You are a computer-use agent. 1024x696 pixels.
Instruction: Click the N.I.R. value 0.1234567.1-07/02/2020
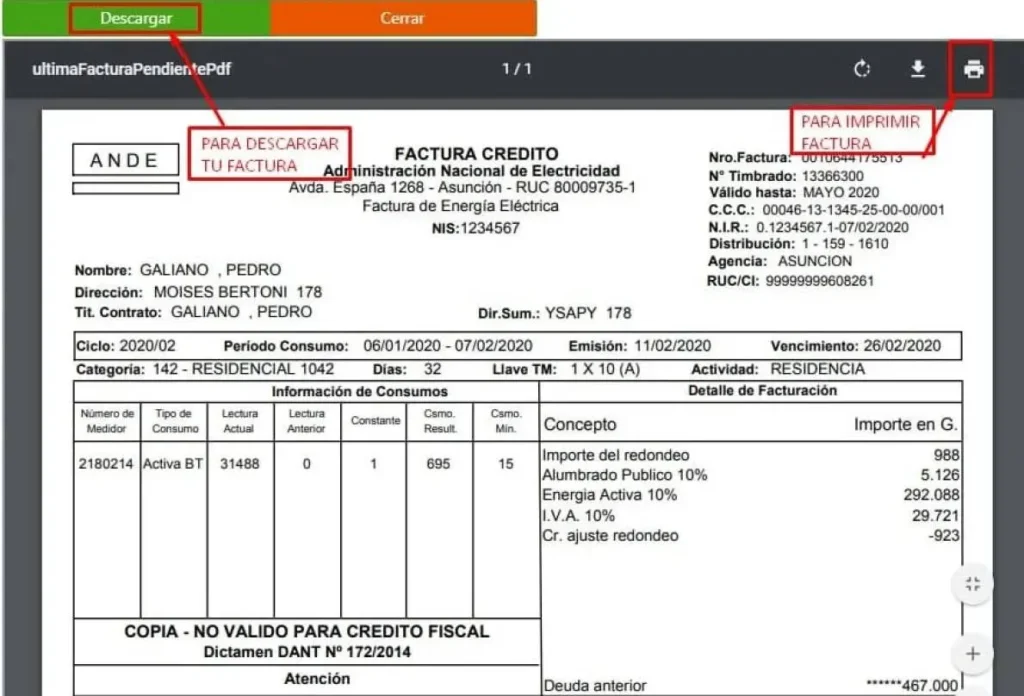[x=832, y=227]
